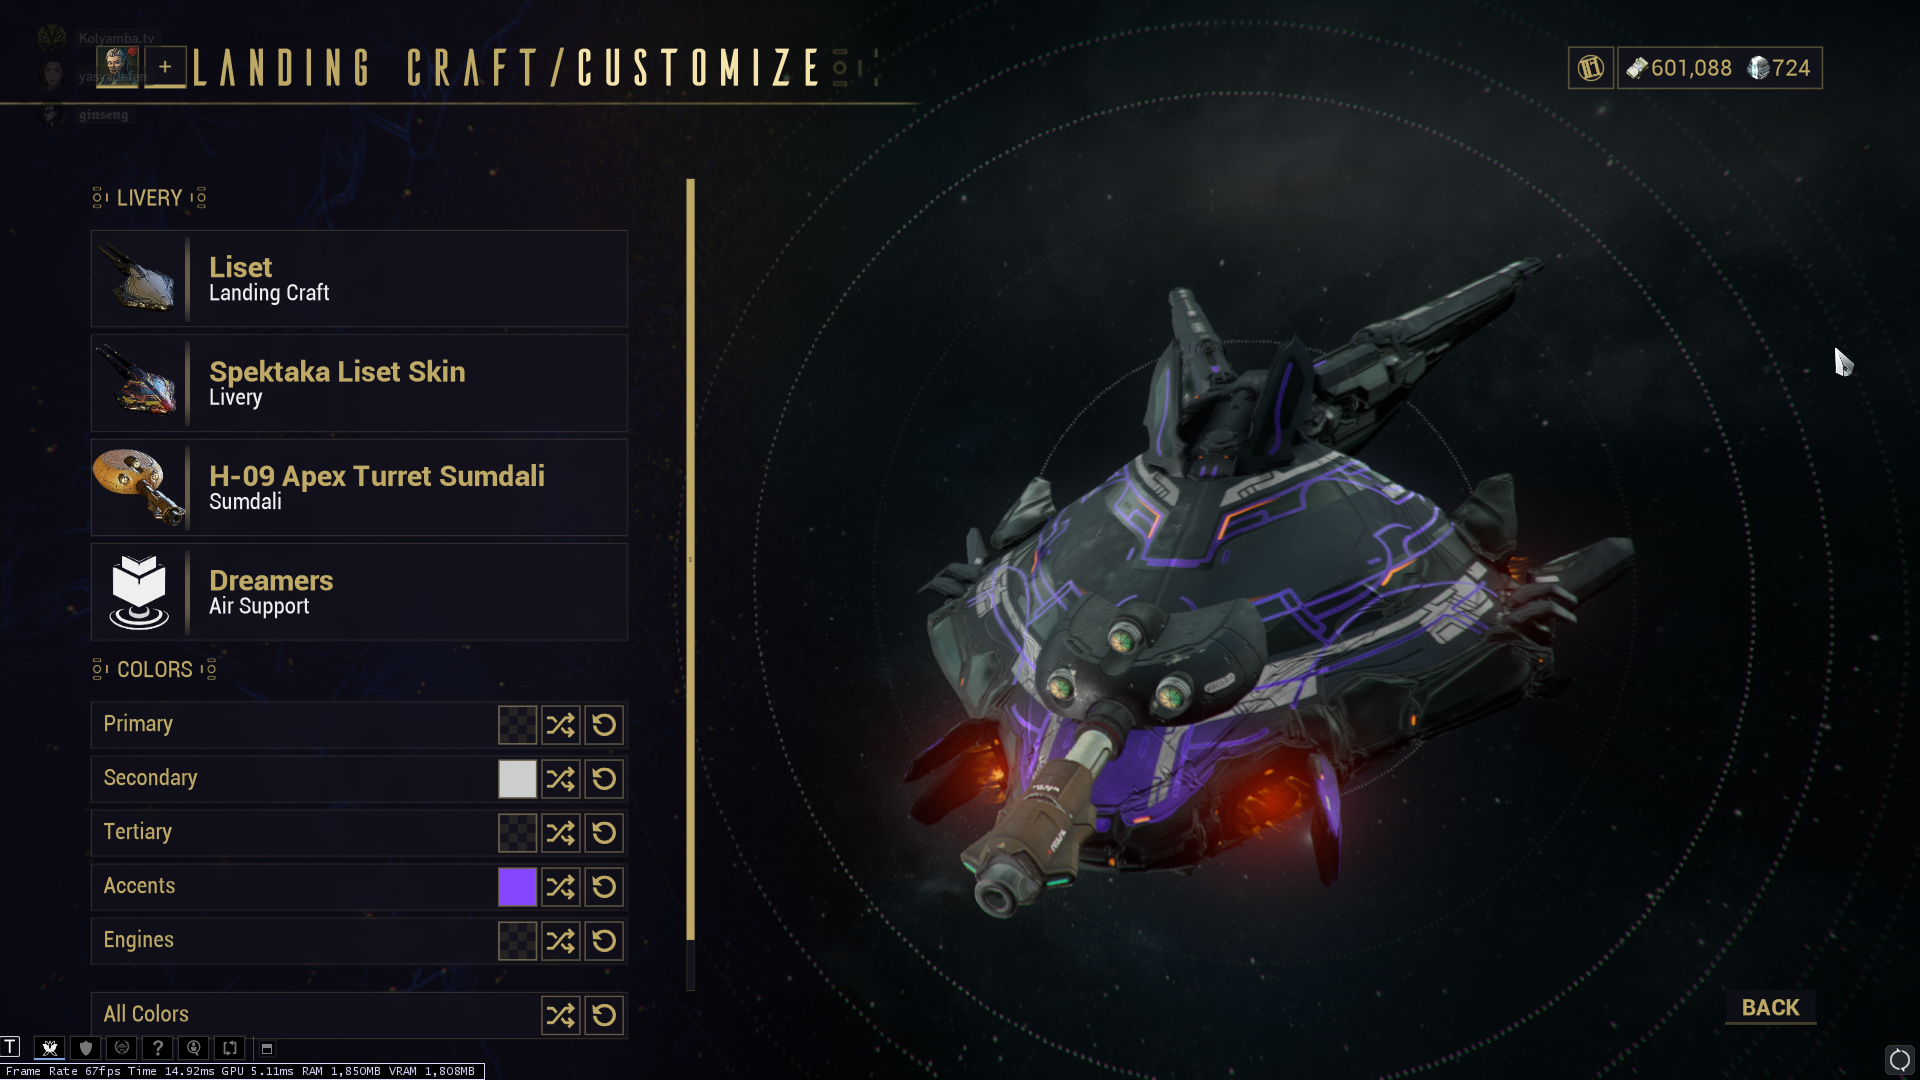
Task: Randomize the Primary color
Action: coord(560,725)
